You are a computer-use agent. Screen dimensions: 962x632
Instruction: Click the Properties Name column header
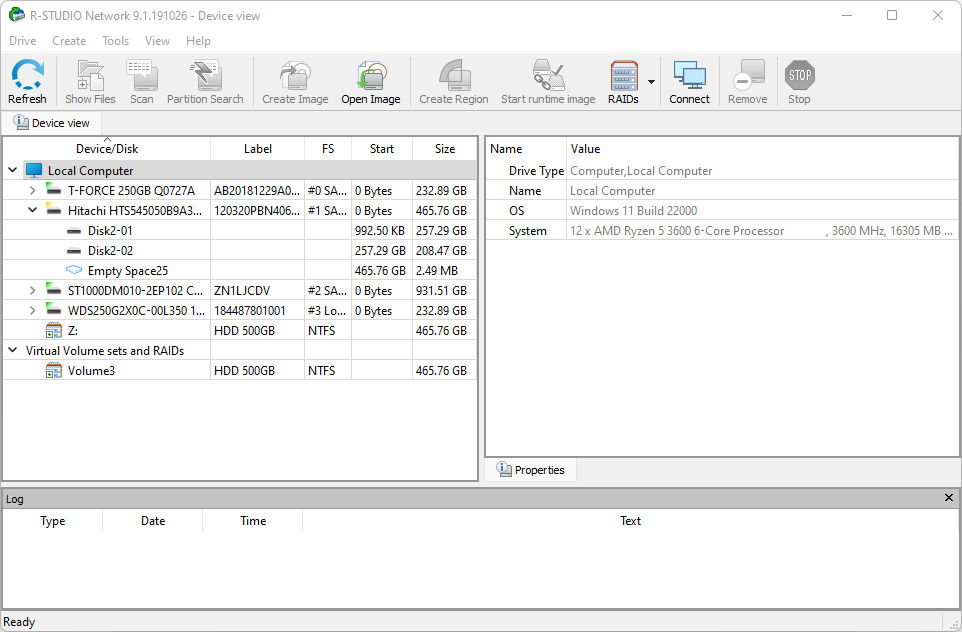point(506,148)
